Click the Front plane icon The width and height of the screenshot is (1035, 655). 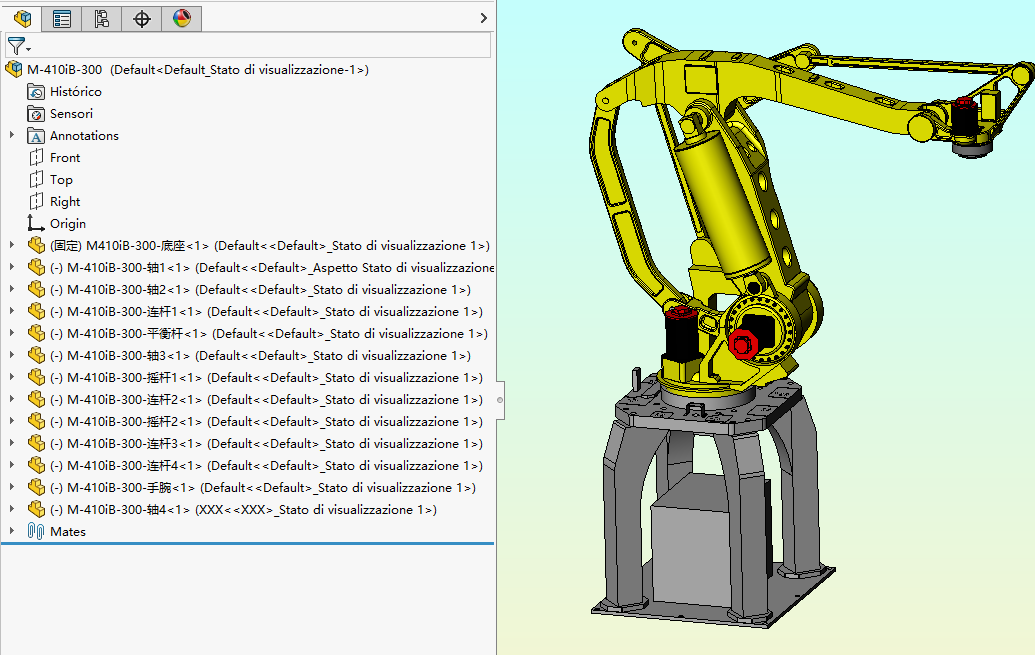click(36, 158)
